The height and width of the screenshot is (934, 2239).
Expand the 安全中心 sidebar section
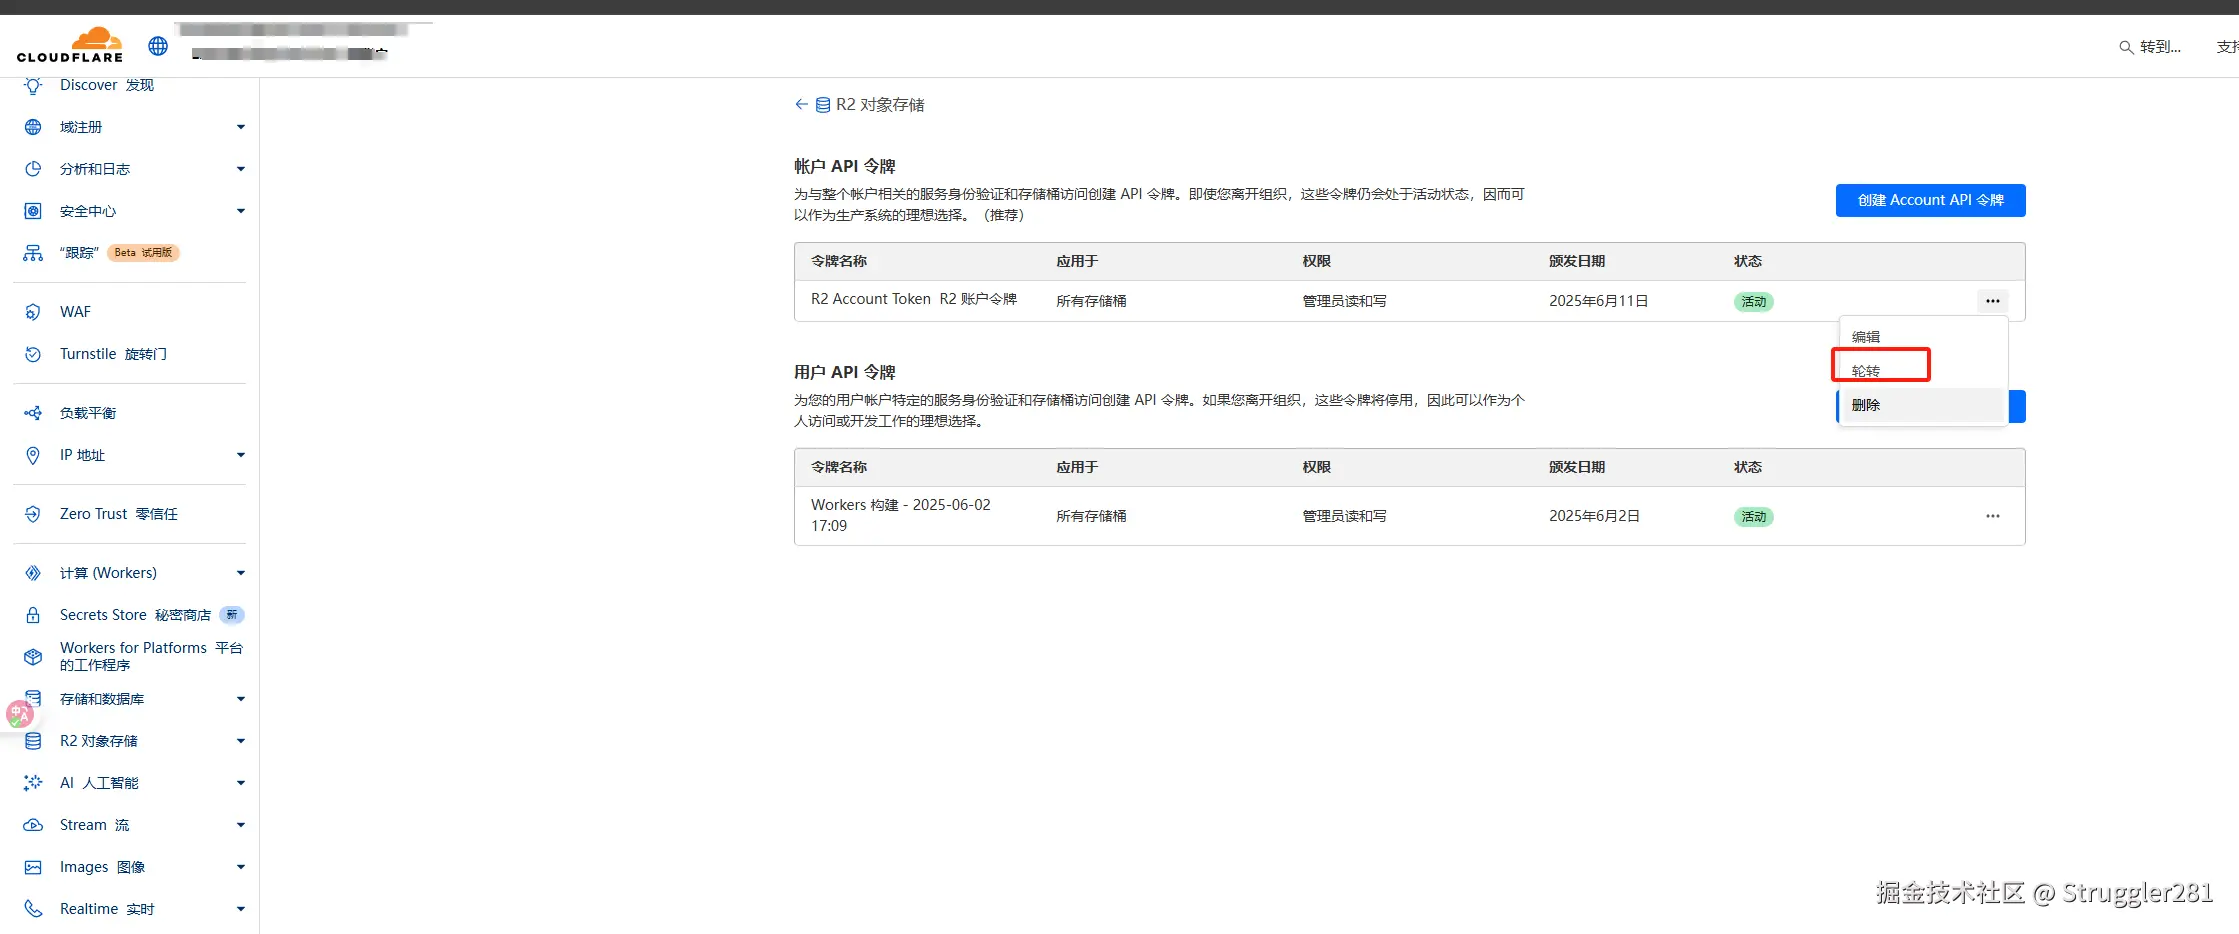pyautogui.click(x=240, y=211)
